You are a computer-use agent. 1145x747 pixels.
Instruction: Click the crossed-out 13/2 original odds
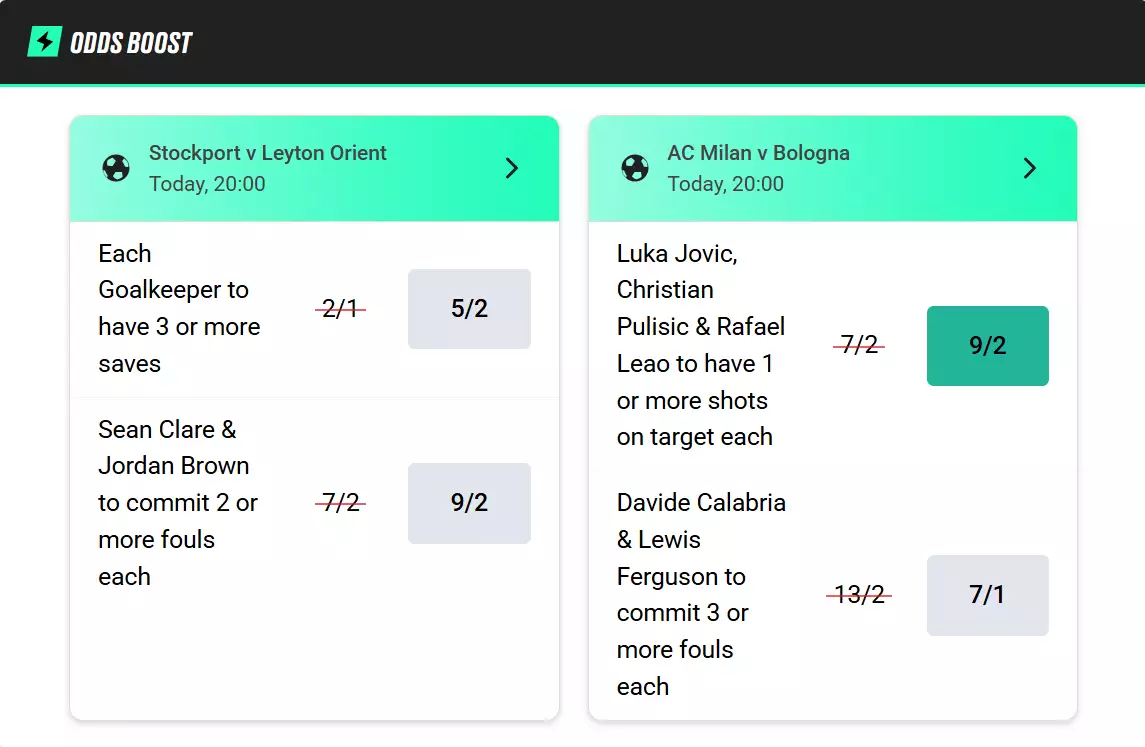coord(859,595)
